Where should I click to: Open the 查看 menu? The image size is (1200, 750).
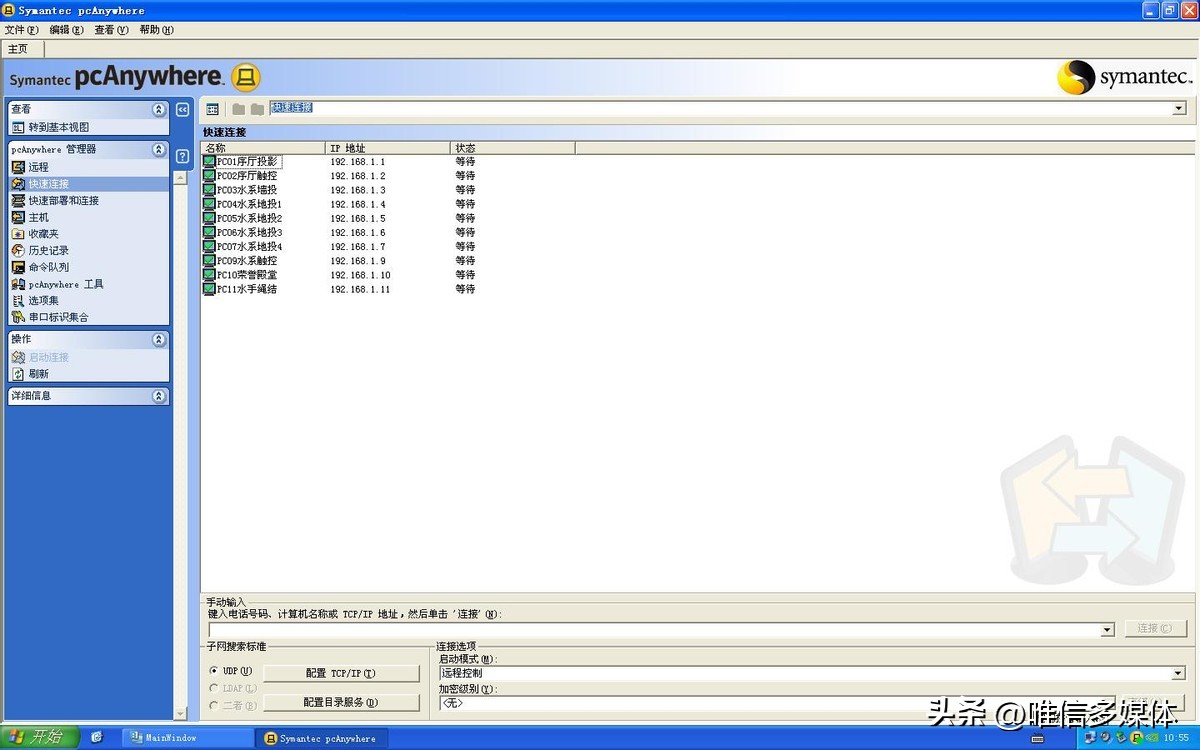coord(111,30)
